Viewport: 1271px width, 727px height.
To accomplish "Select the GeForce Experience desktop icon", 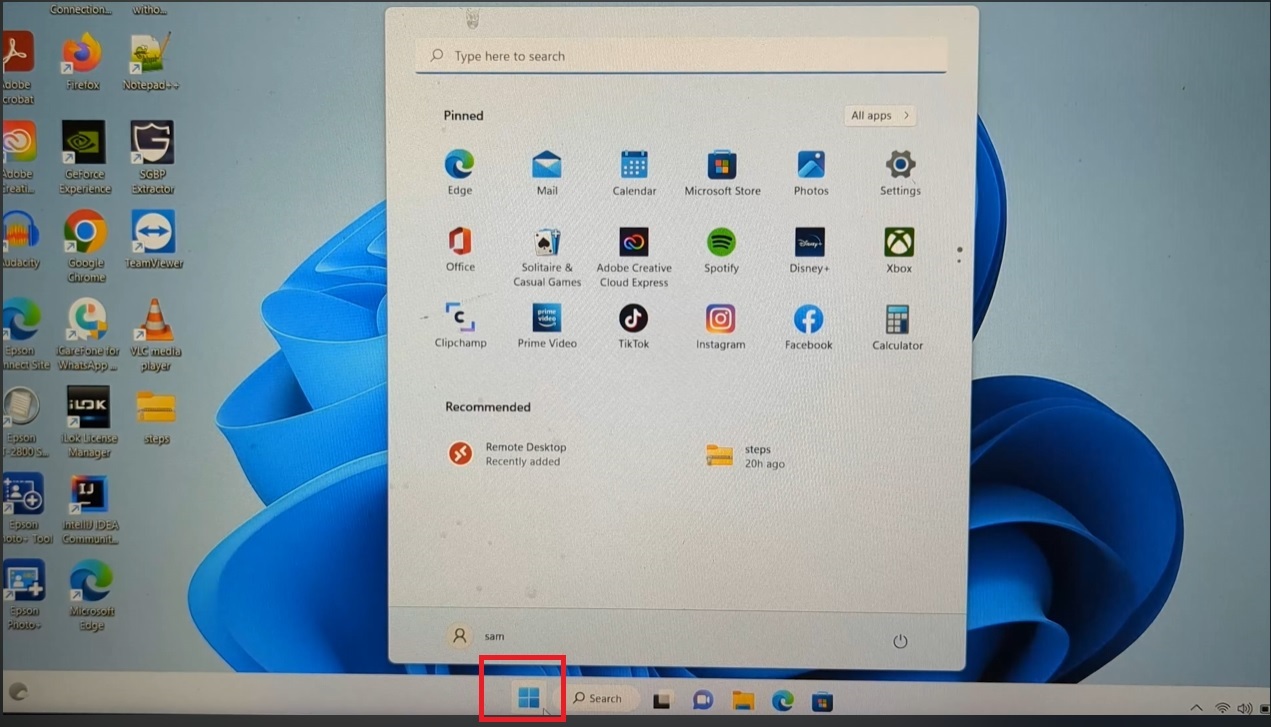I will 85,157.
